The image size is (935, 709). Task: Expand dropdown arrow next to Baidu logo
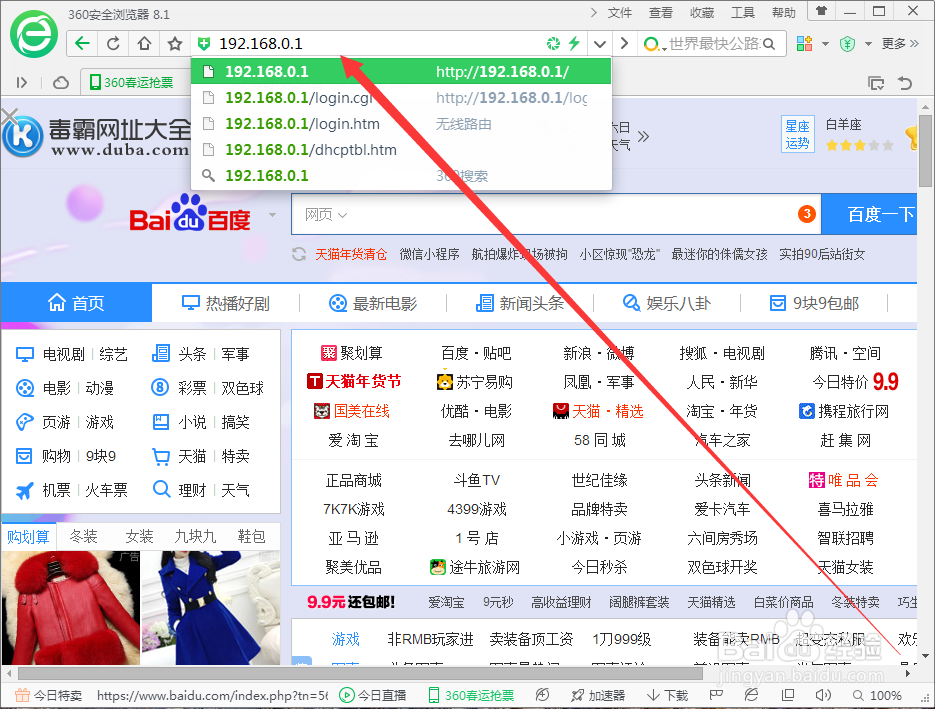273,215
